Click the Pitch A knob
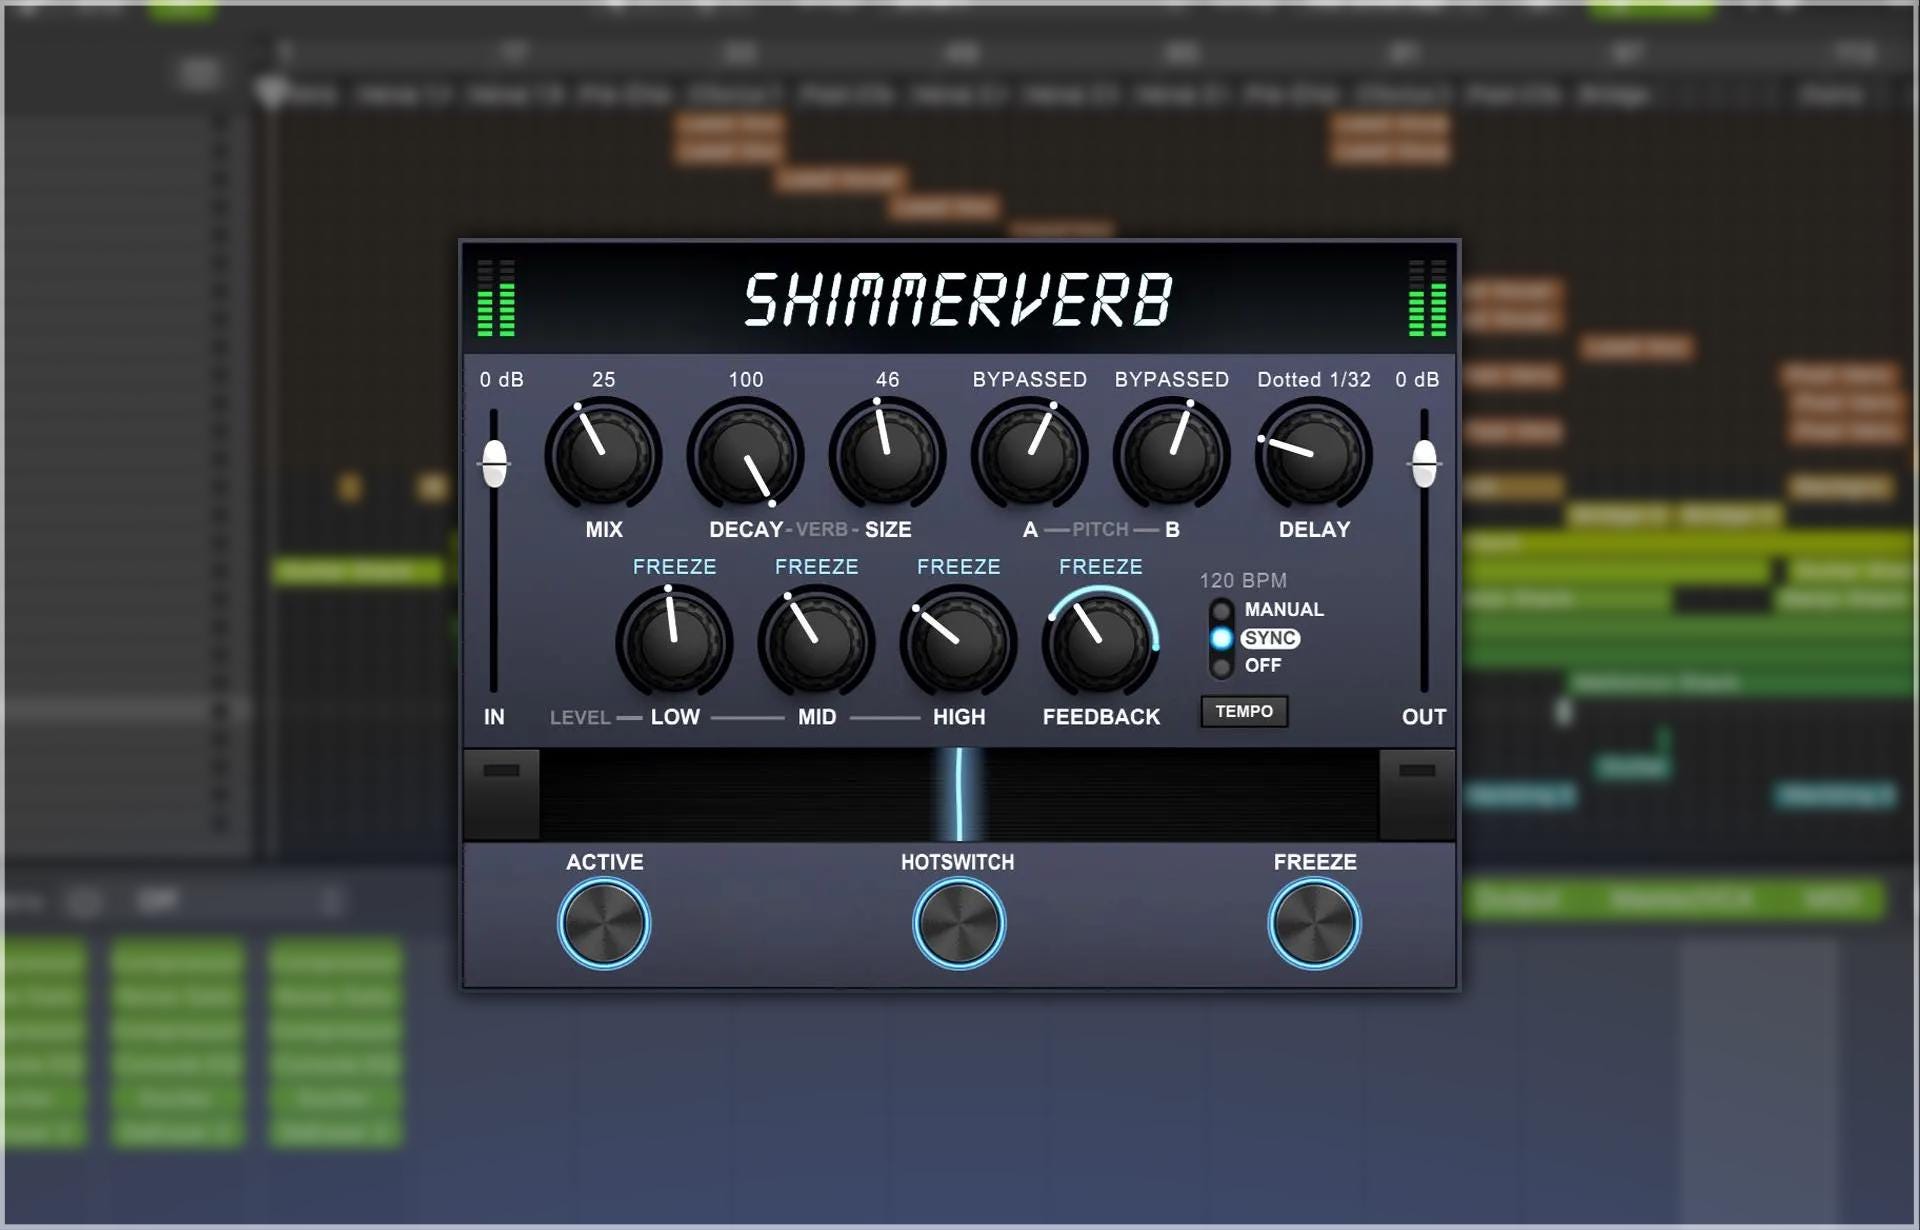Screen dimensions: 1920x1230 (1029, 454)
